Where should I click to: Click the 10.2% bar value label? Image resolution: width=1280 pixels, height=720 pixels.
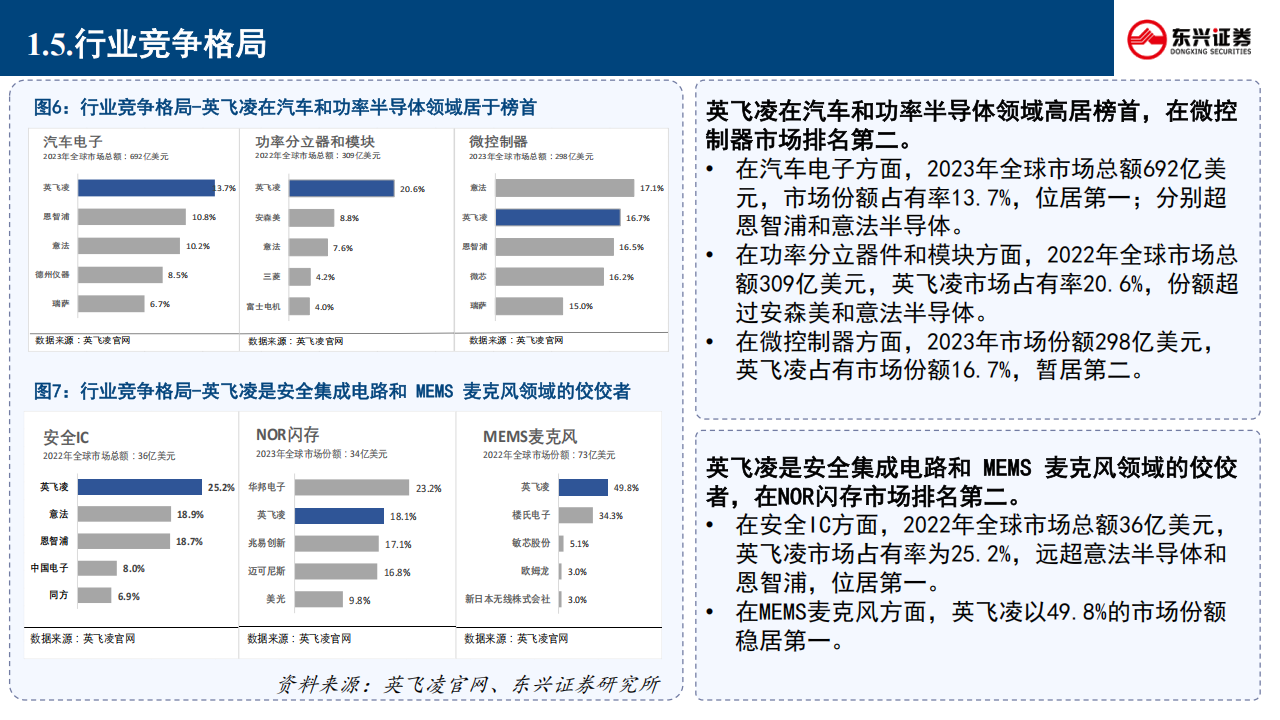[198, 246]
